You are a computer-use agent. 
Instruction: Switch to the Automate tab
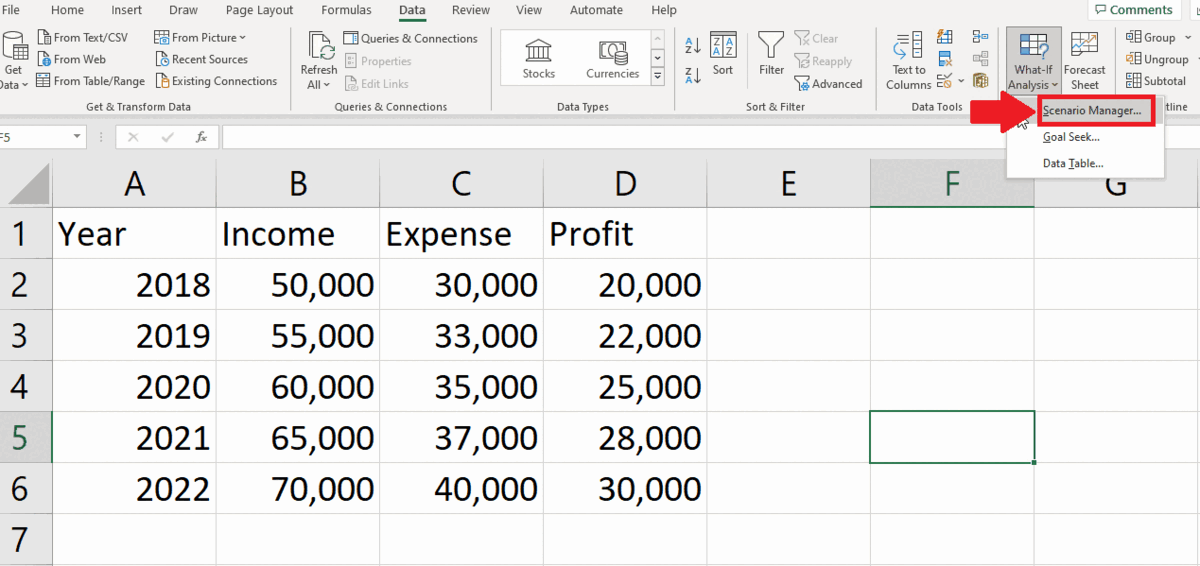[596, 10]
